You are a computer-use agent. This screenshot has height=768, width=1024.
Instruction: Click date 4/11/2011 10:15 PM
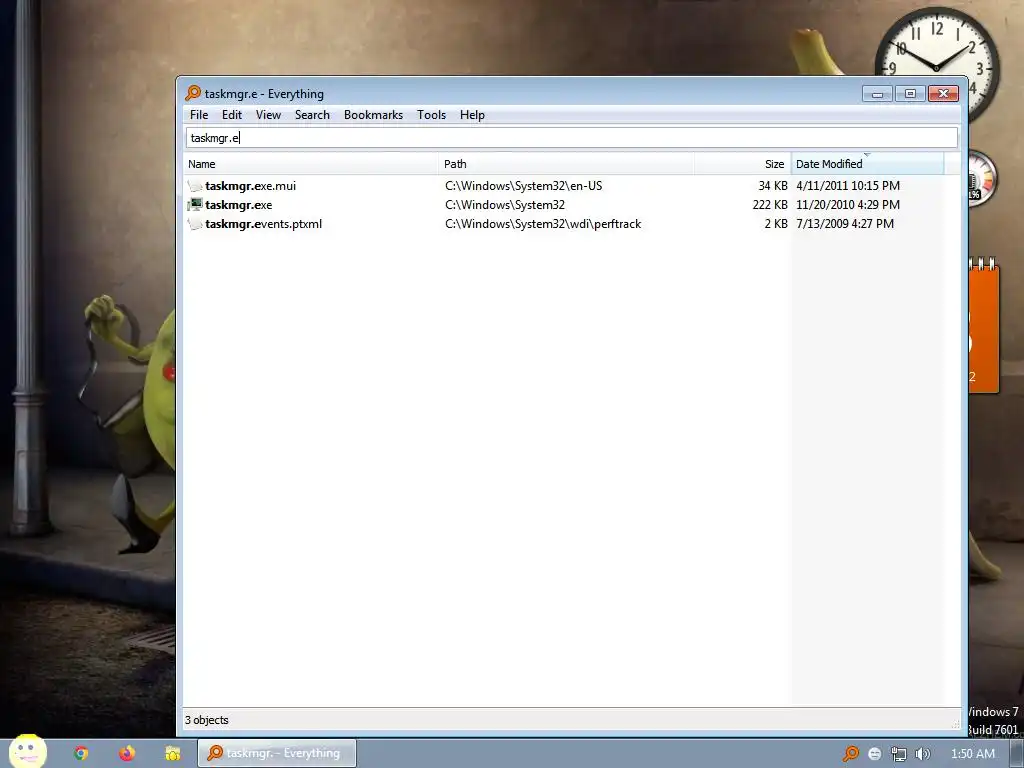click(x=848, y=186)
